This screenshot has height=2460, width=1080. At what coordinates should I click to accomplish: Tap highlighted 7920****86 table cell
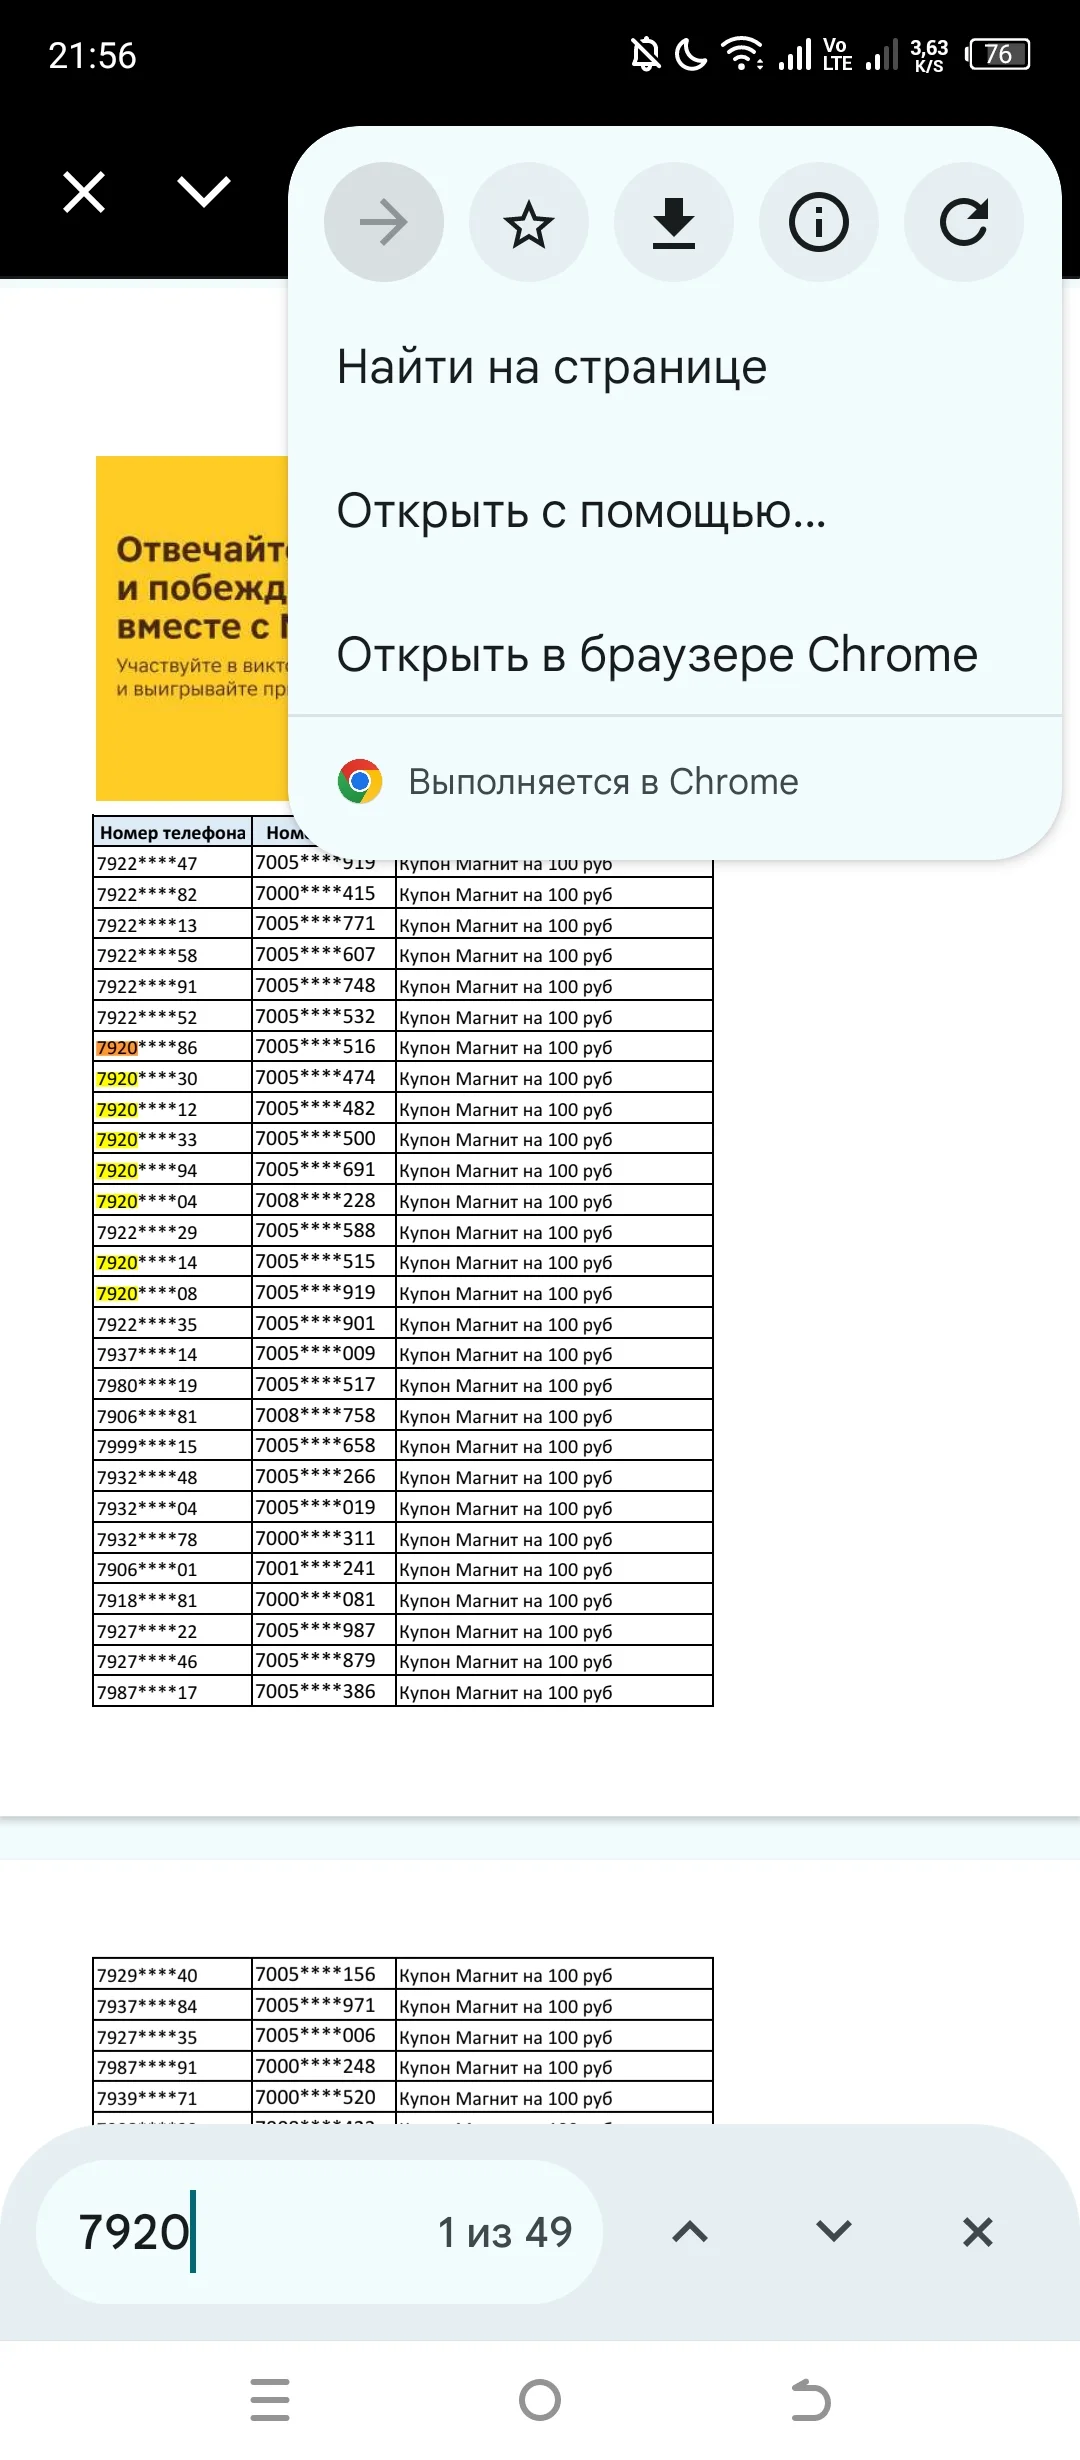[x=172, y=1047]
